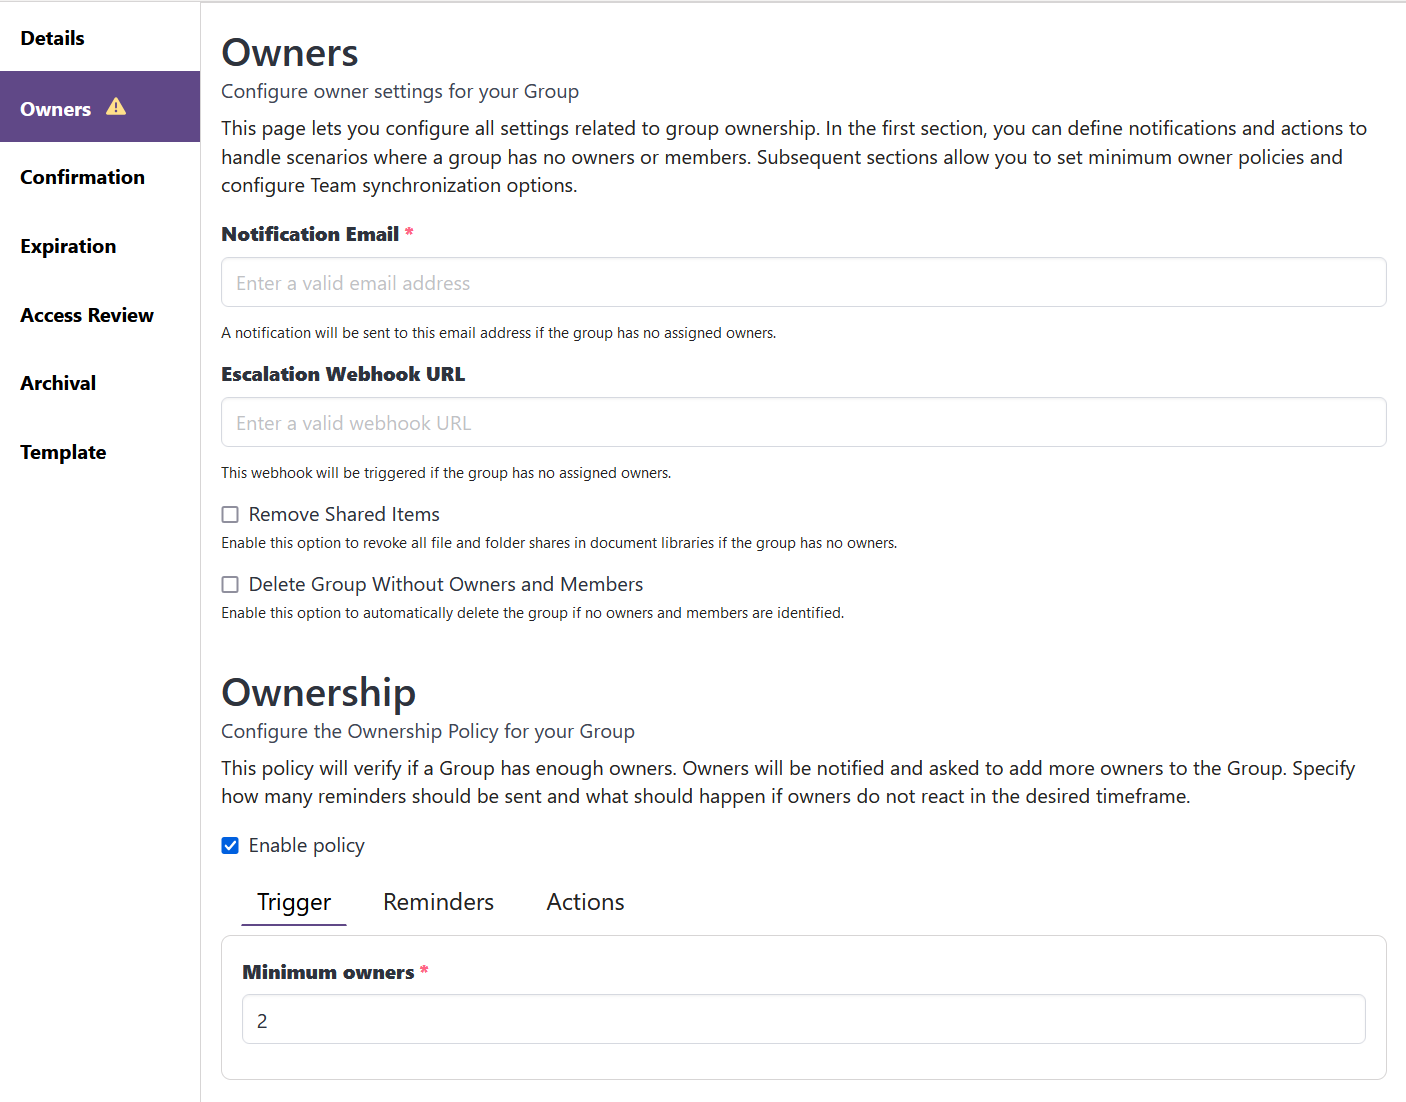
Task: Switch to the Template page
Action: tap(63, 452)
